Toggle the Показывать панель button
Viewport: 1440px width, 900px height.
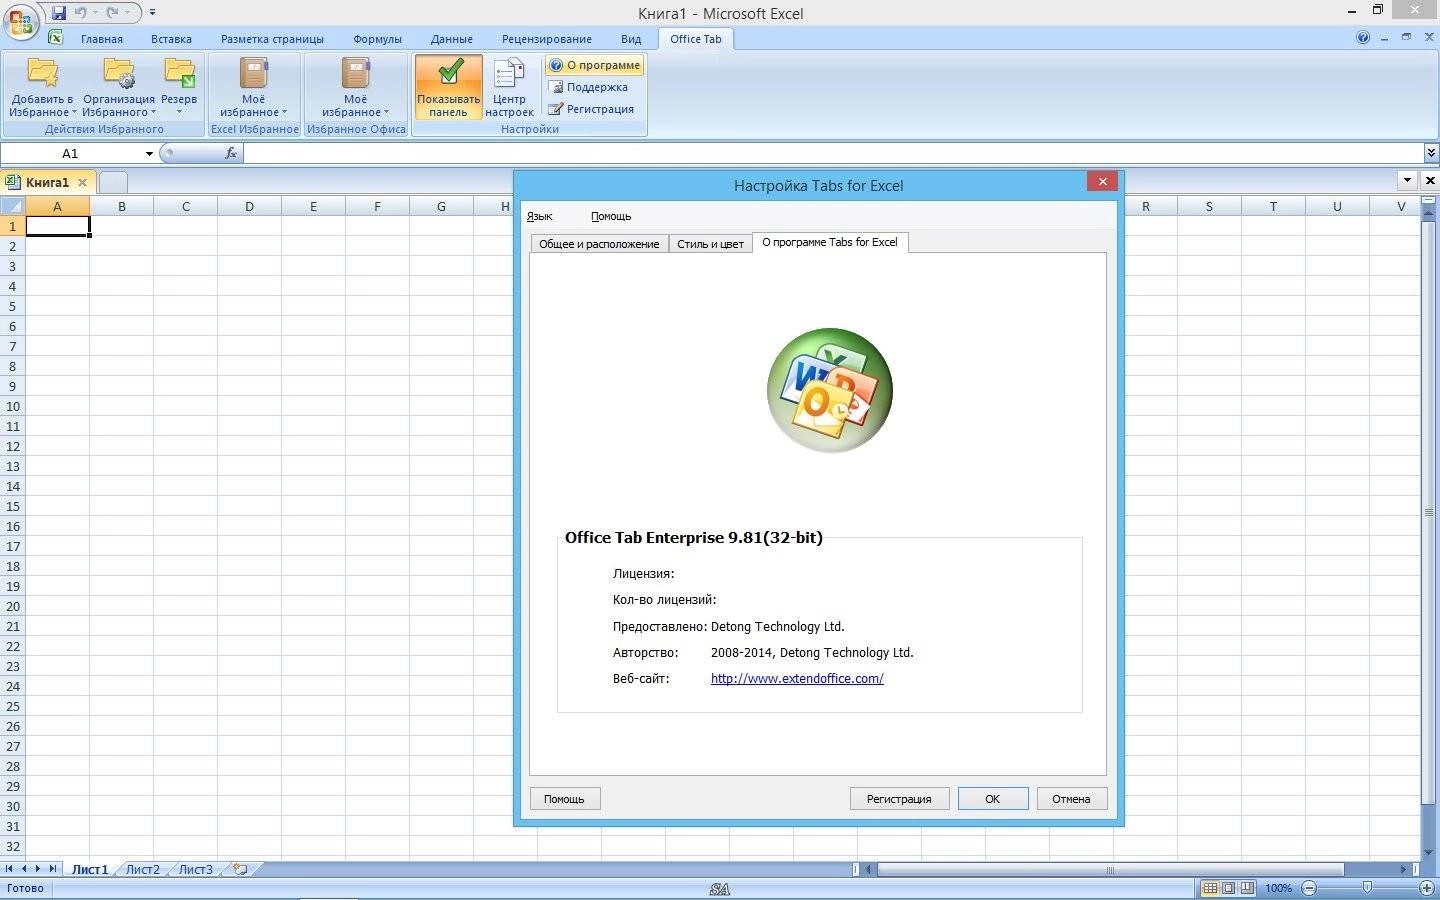[448, 87]
